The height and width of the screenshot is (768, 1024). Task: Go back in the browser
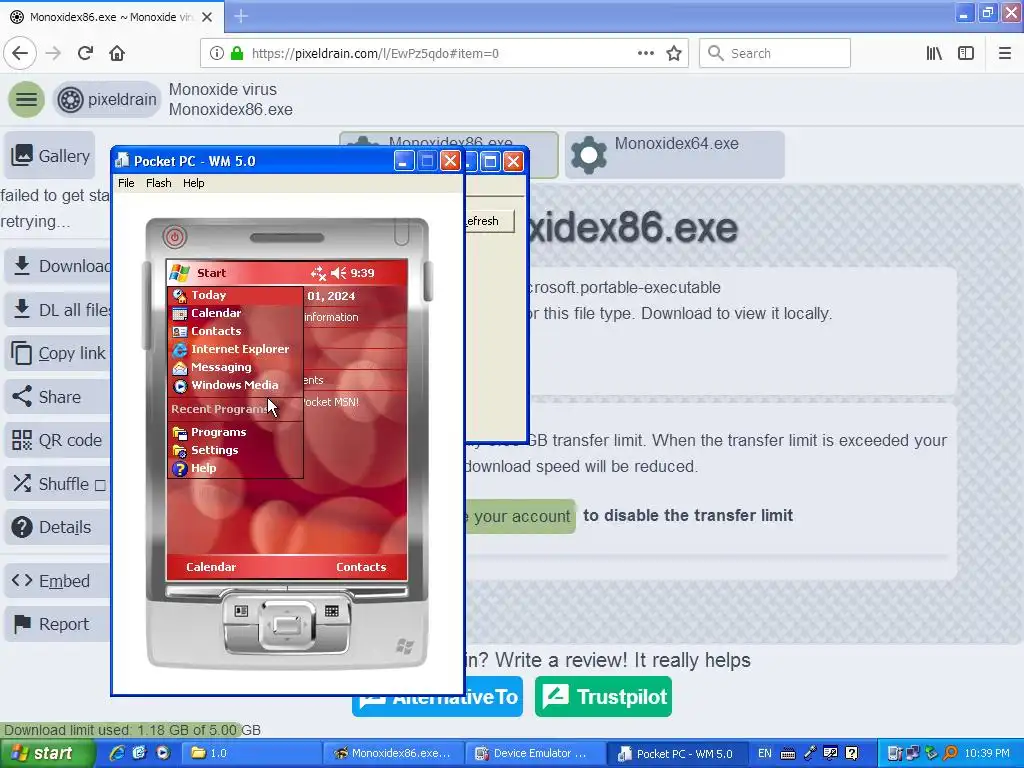coord(20,53)
